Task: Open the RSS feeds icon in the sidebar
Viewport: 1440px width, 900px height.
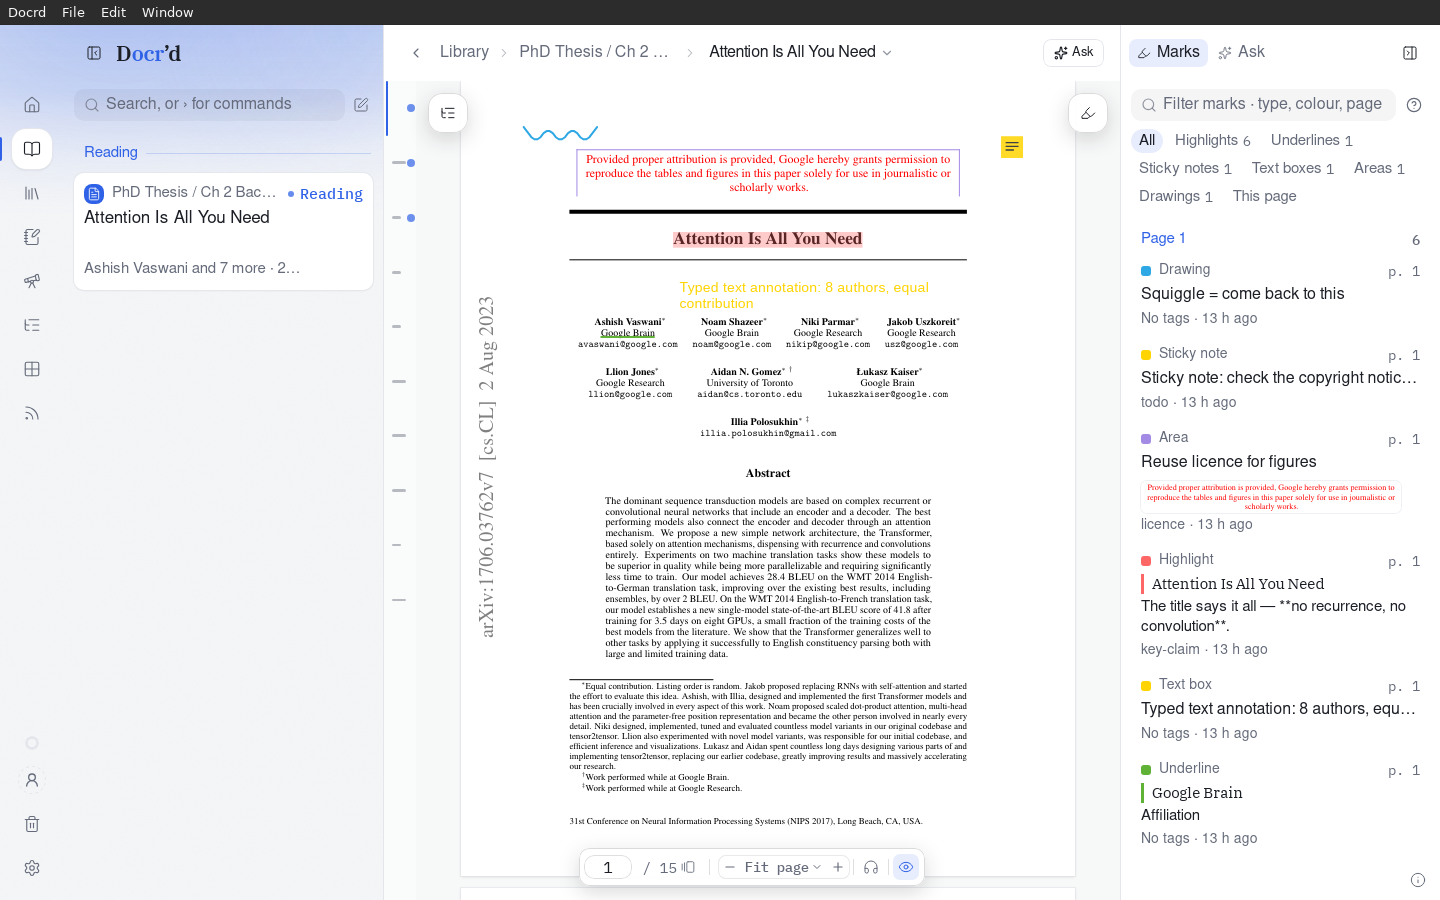Action: (32, 413)
